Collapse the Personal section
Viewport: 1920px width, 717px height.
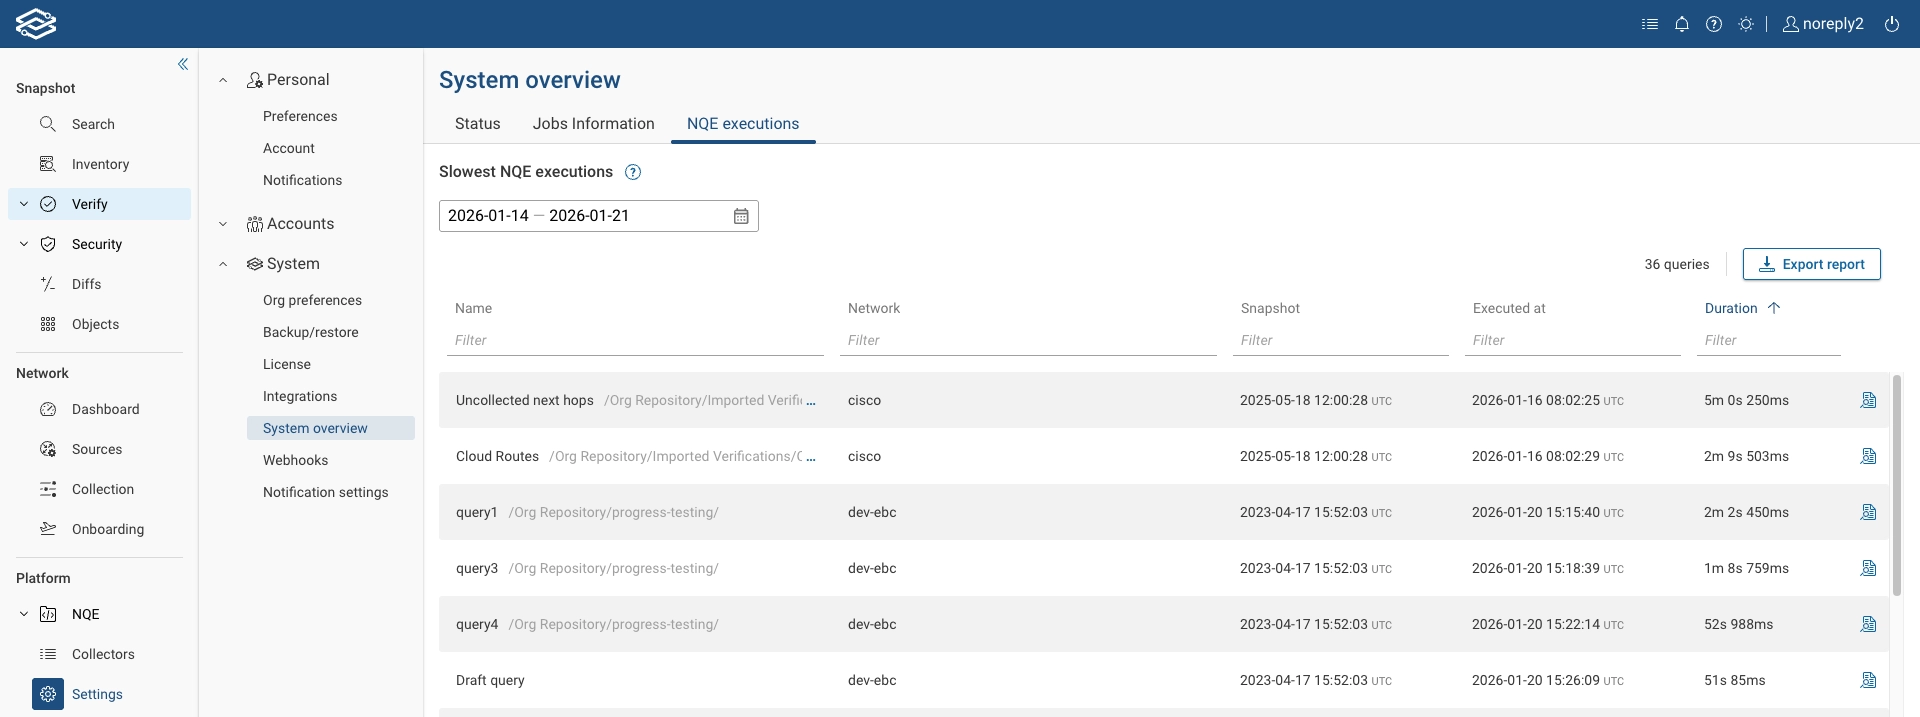223,80
